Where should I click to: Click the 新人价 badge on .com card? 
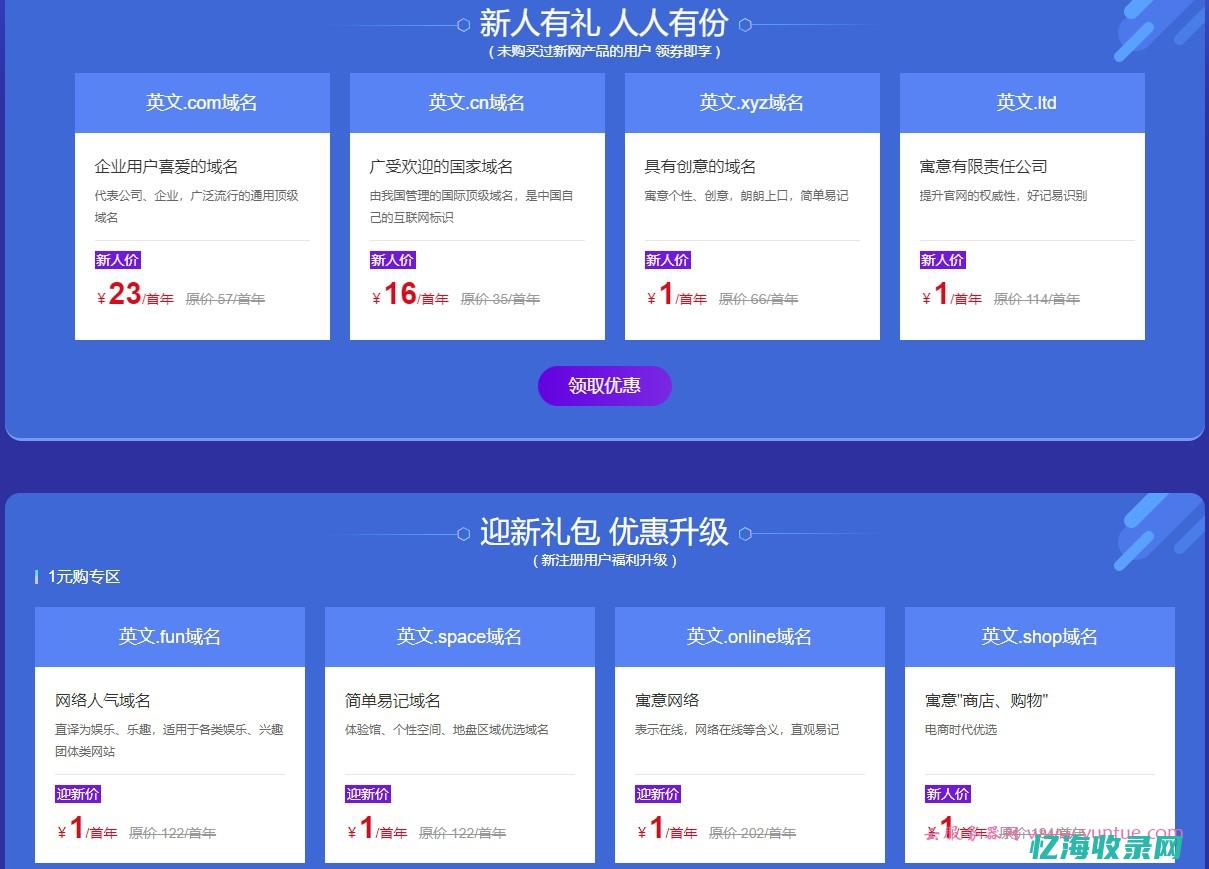click(x=117, y=260)
